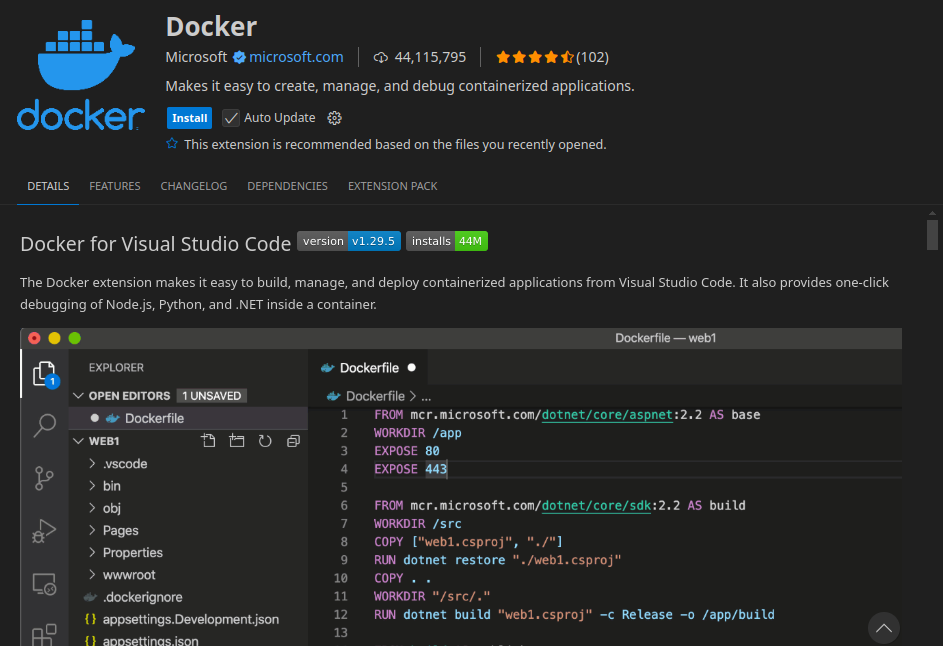
Task: Open the DEPENDENCIES tab
Action: click(287, 186)
